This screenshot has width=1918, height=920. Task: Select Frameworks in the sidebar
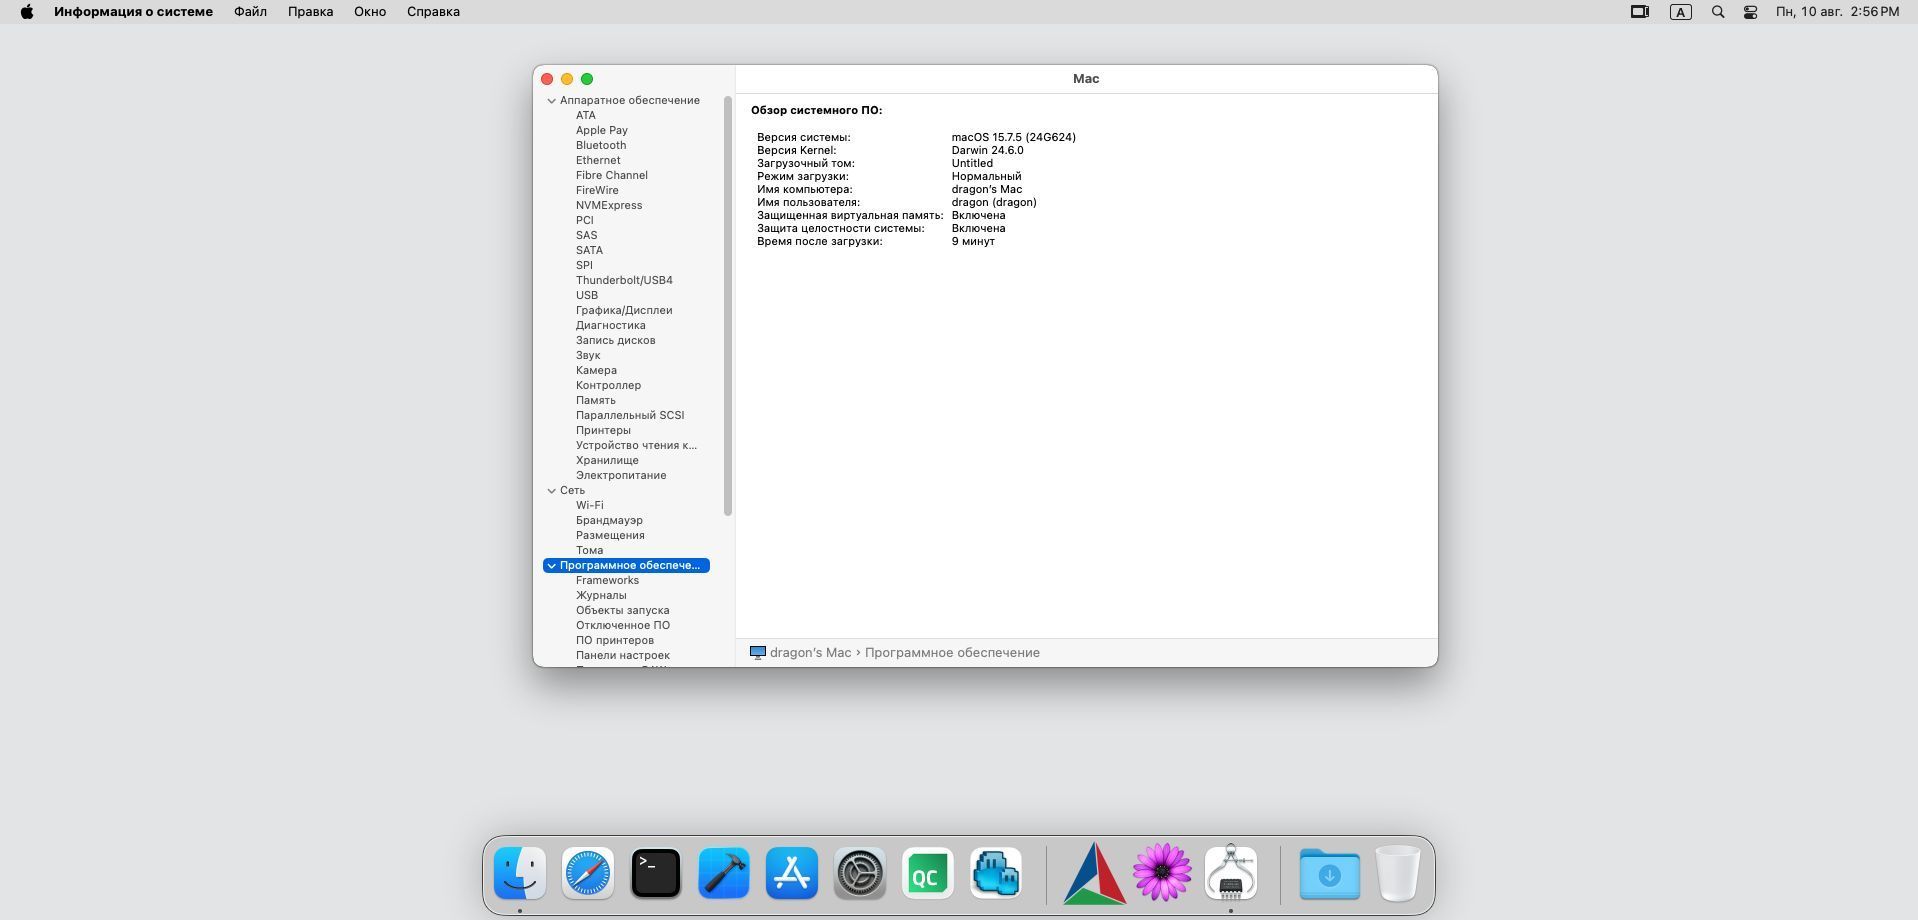click(607, 581)
